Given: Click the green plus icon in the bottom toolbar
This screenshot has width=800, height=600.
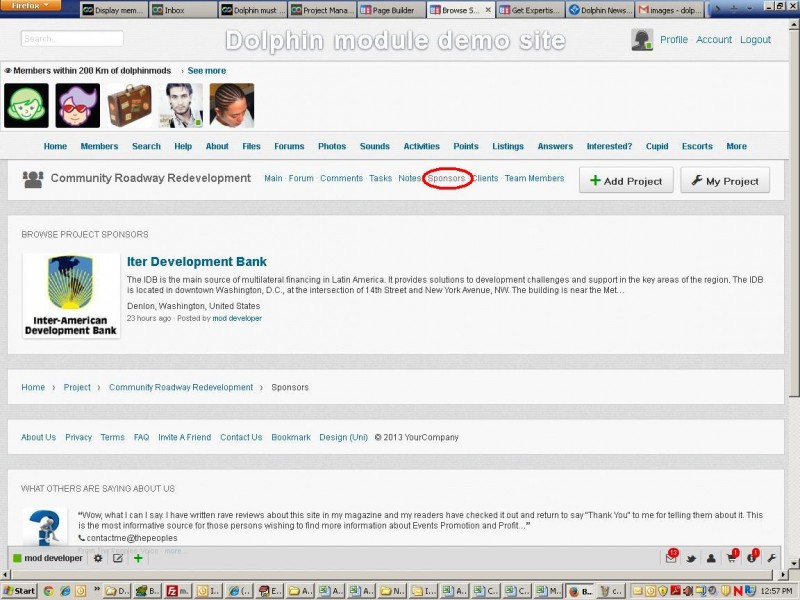Looking at the screenshot, I should [138, 558].
